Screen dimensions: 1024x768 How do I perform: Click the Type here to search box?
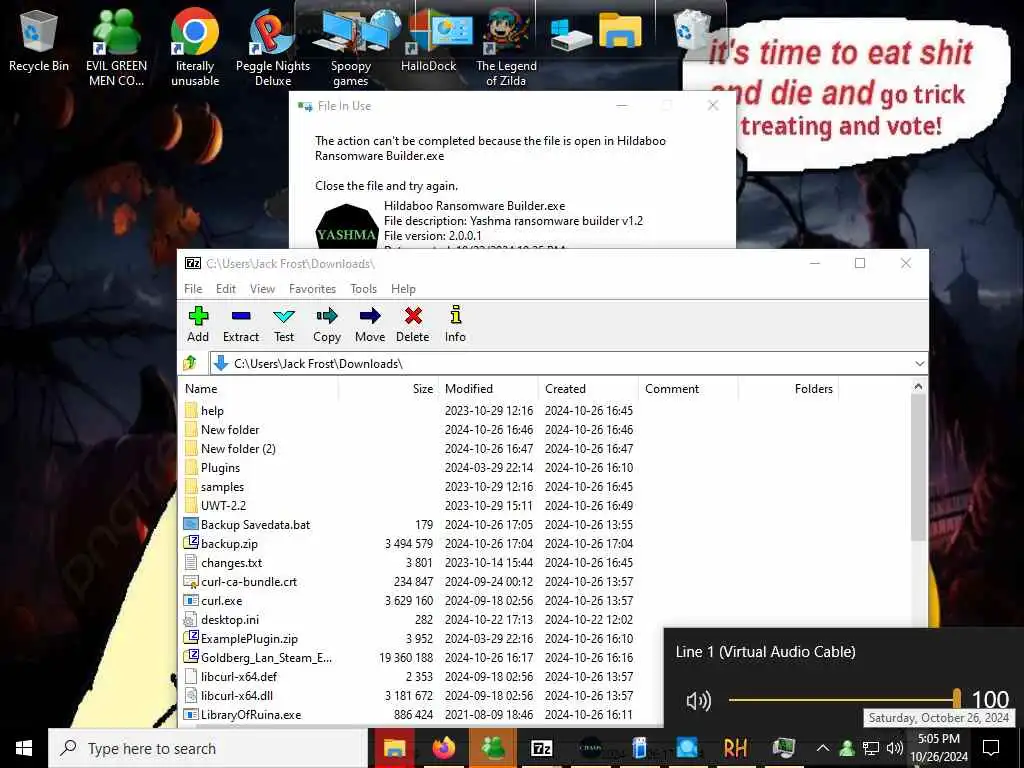point(208,748)
